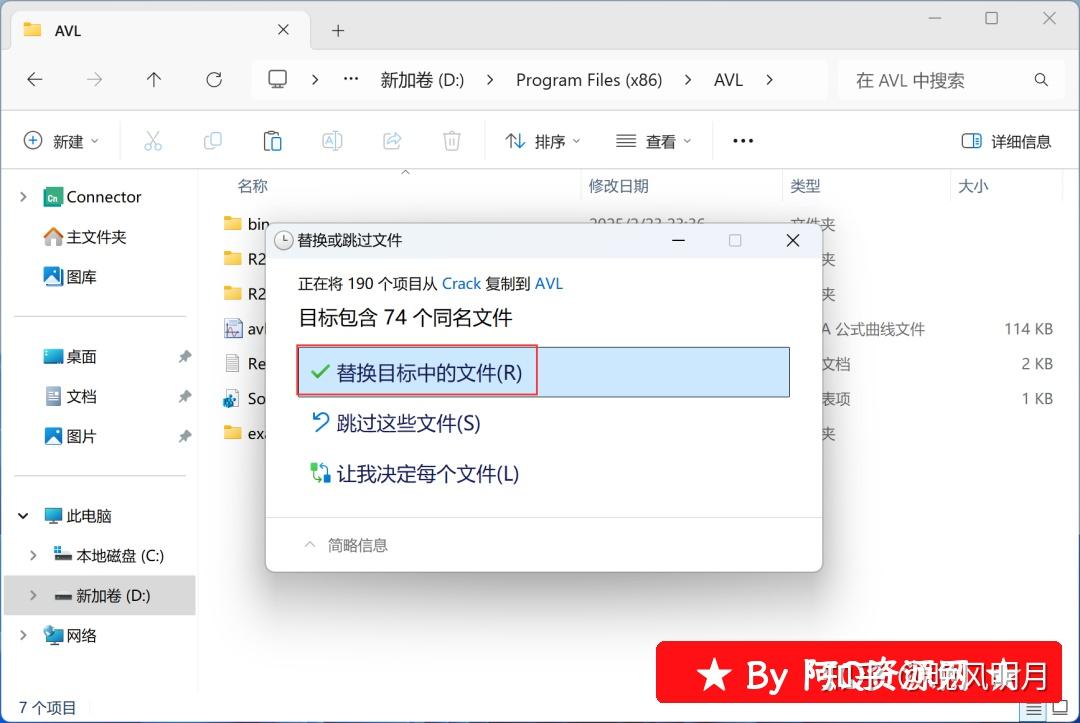Cut files using the scissors icon
Screen dimensions: 1080x723
152,141
